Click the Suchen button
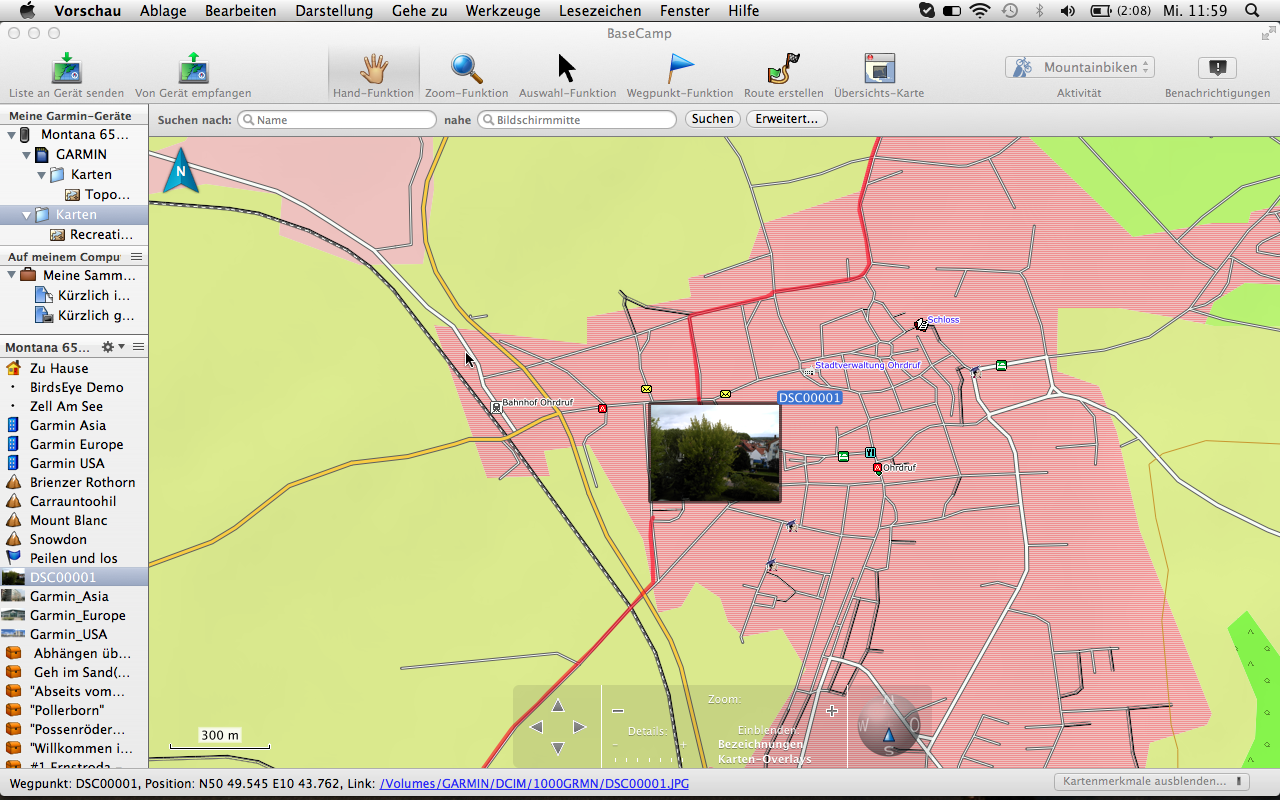Screen dimensions: 1280x800 [x=712, y=119]
